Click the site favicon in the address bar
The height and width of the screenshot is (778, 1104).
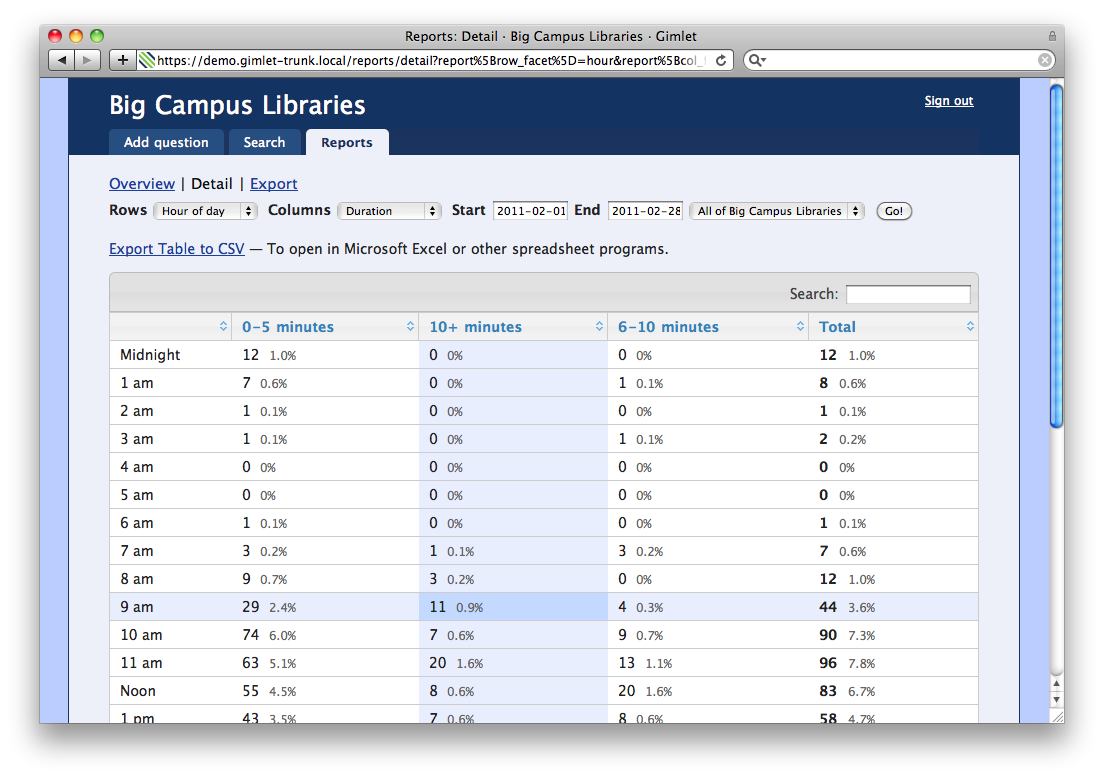coord(146,61)
